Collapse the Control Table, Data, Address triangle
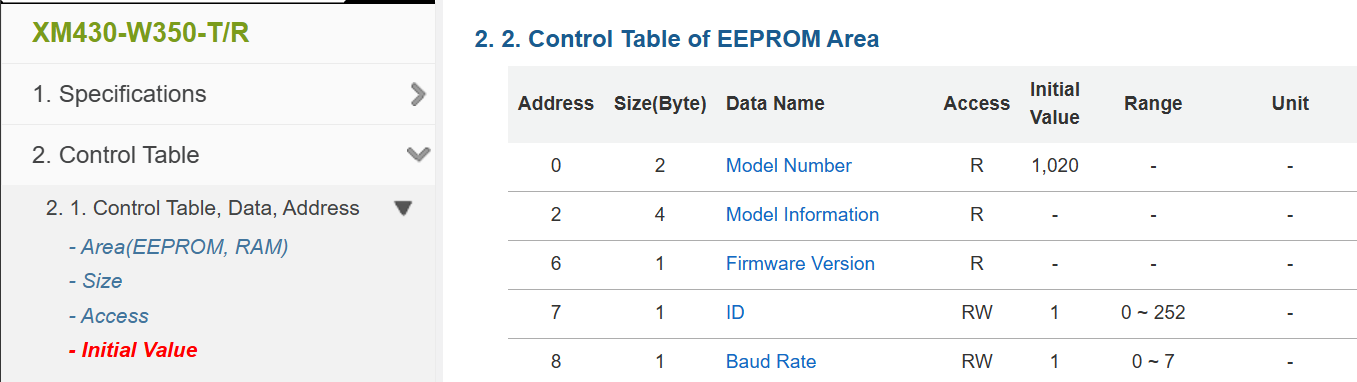The image size is (1357, 382). 403,208
